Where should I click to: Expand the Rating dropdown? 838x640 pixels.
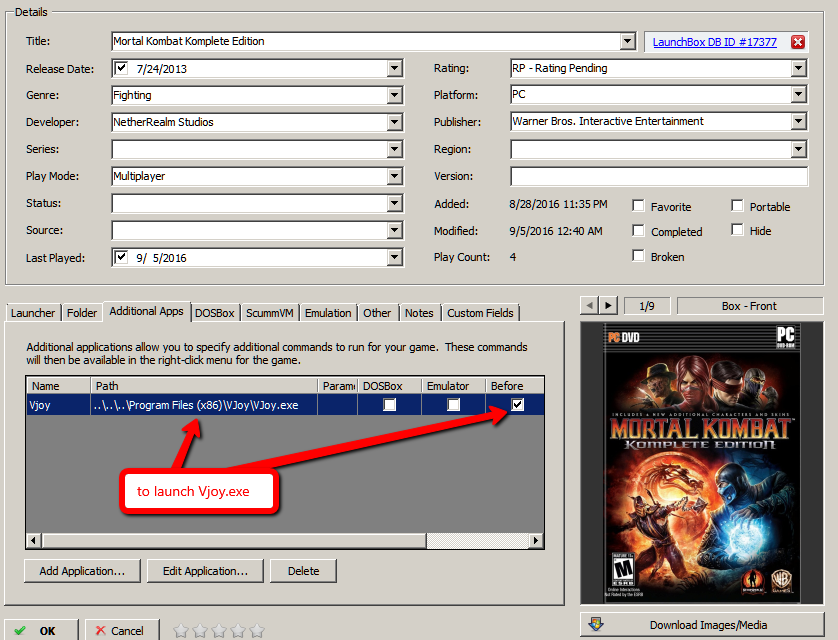click(x=798, y=68)
